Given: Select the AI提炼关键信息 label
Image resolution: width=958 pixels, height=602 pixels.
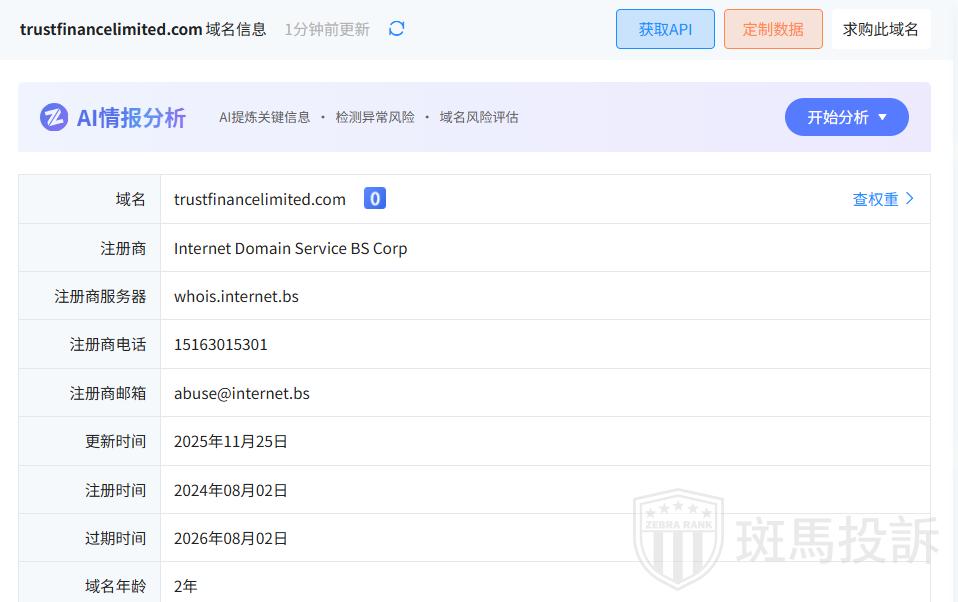Looking at the screenshot, I should [265, 117].
